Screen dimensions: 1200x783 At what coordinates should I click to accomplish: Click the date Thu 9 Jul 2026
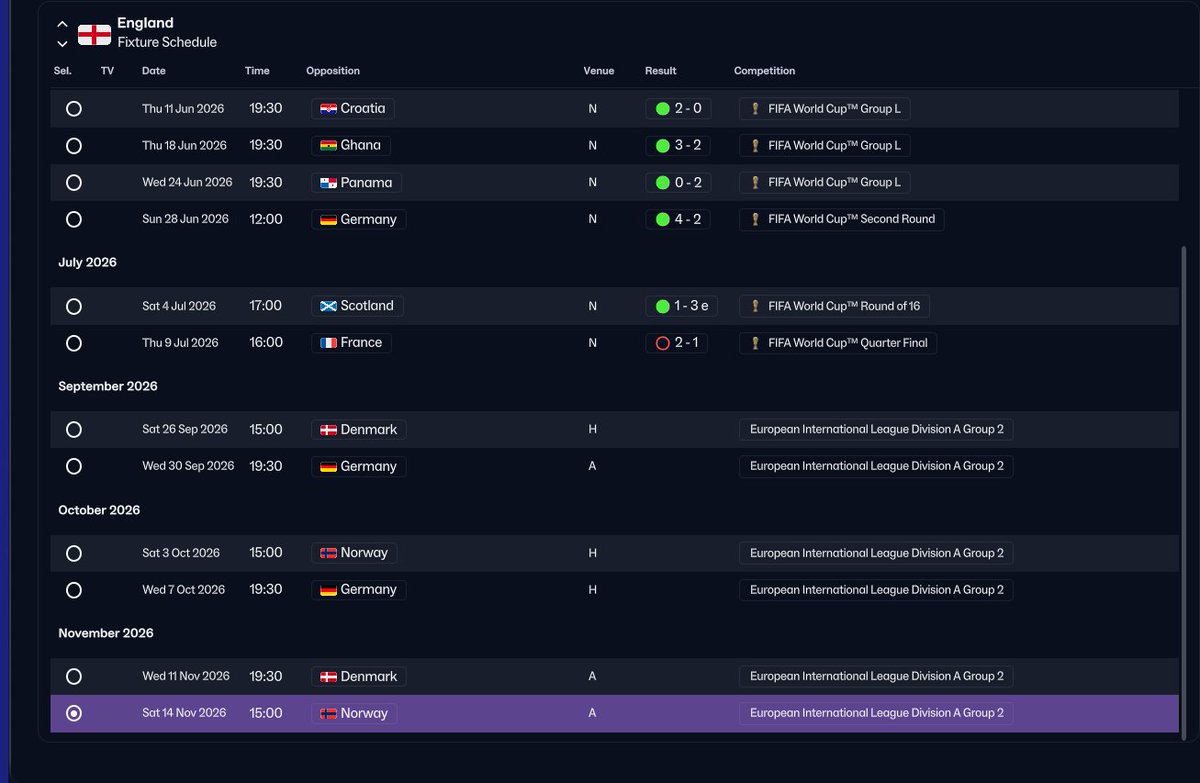click(x=180, y=343)
